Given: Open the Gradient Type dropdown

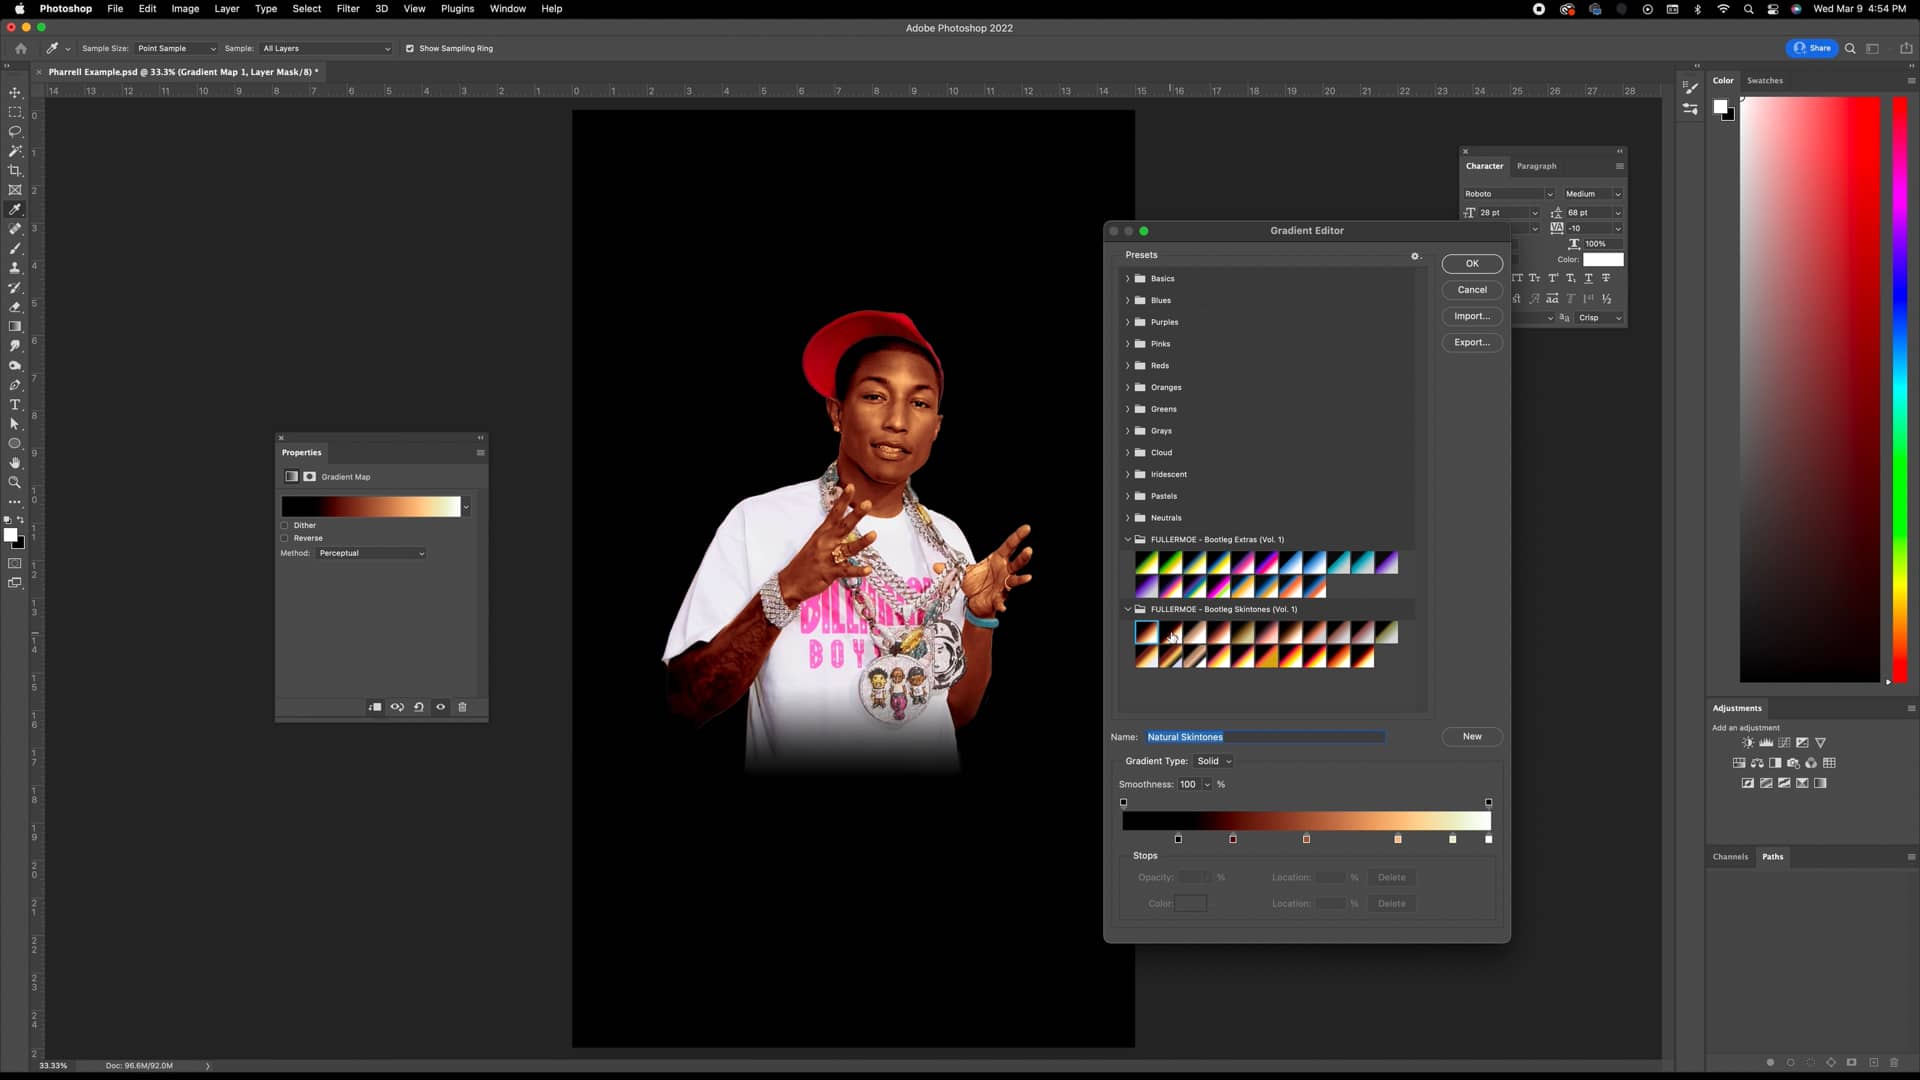Looking at the screenshot, I should (x=1213, y=760).
